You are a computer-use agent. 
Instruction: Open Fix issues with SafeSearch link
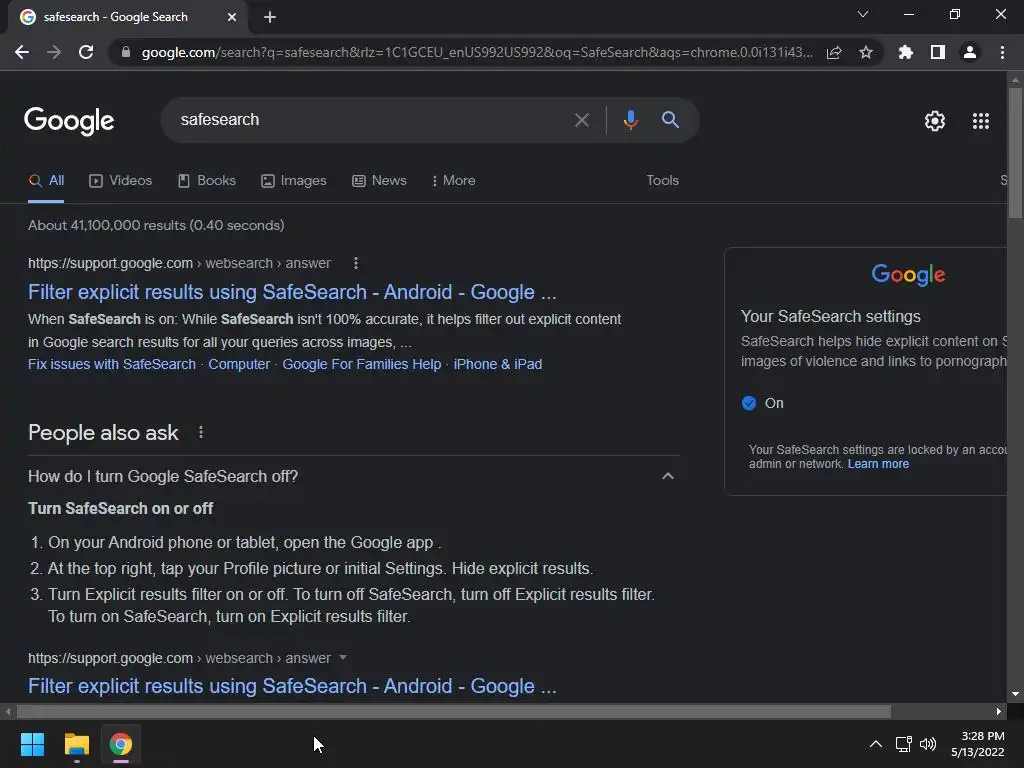point(112,364)
